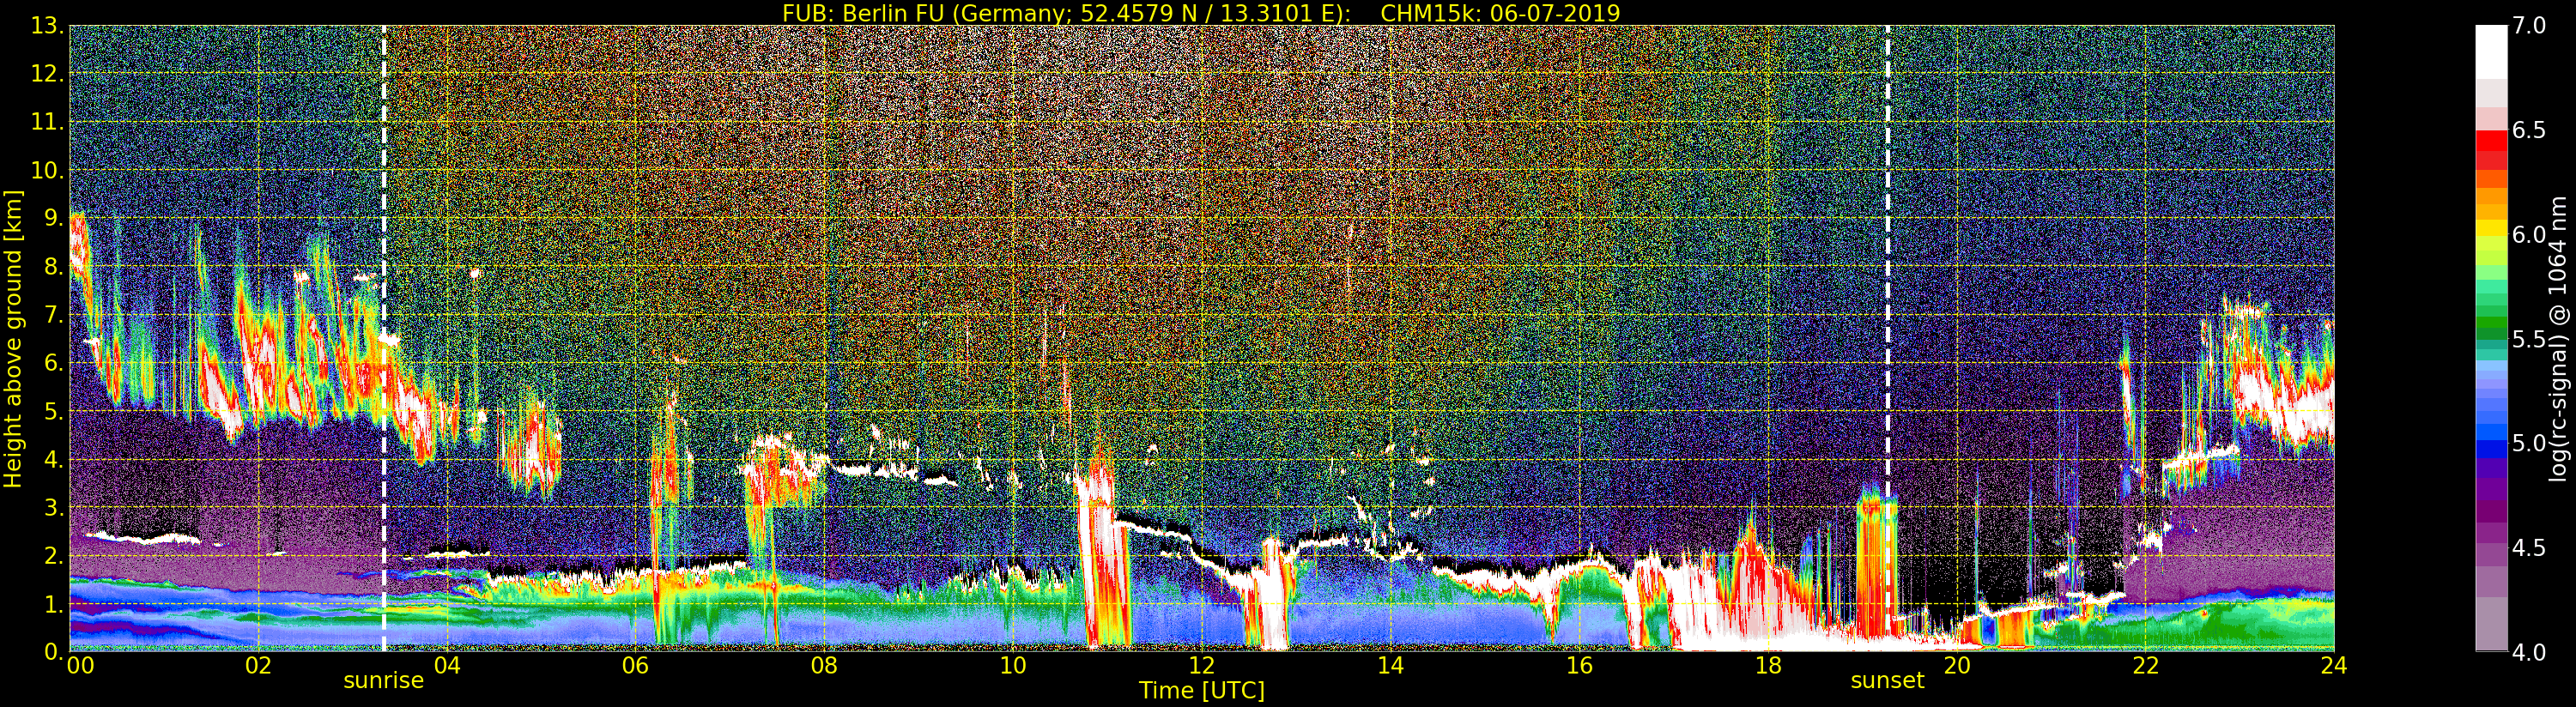Image resolution: width=2576 pixels, height=707 pixels.
Task: Click the colorbar tick label '6.0'
Action: 2529,235
